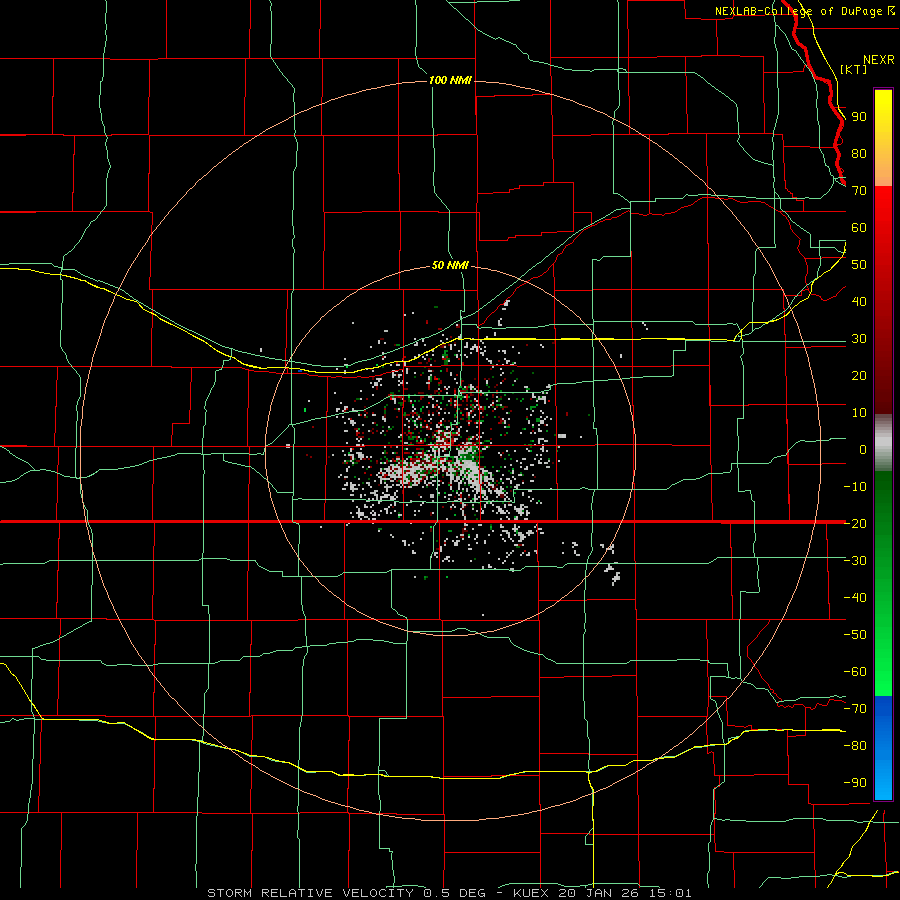Click the 90 value on velocity scale
The width and height of the screenshot is (900, 900).
[859, 117]
